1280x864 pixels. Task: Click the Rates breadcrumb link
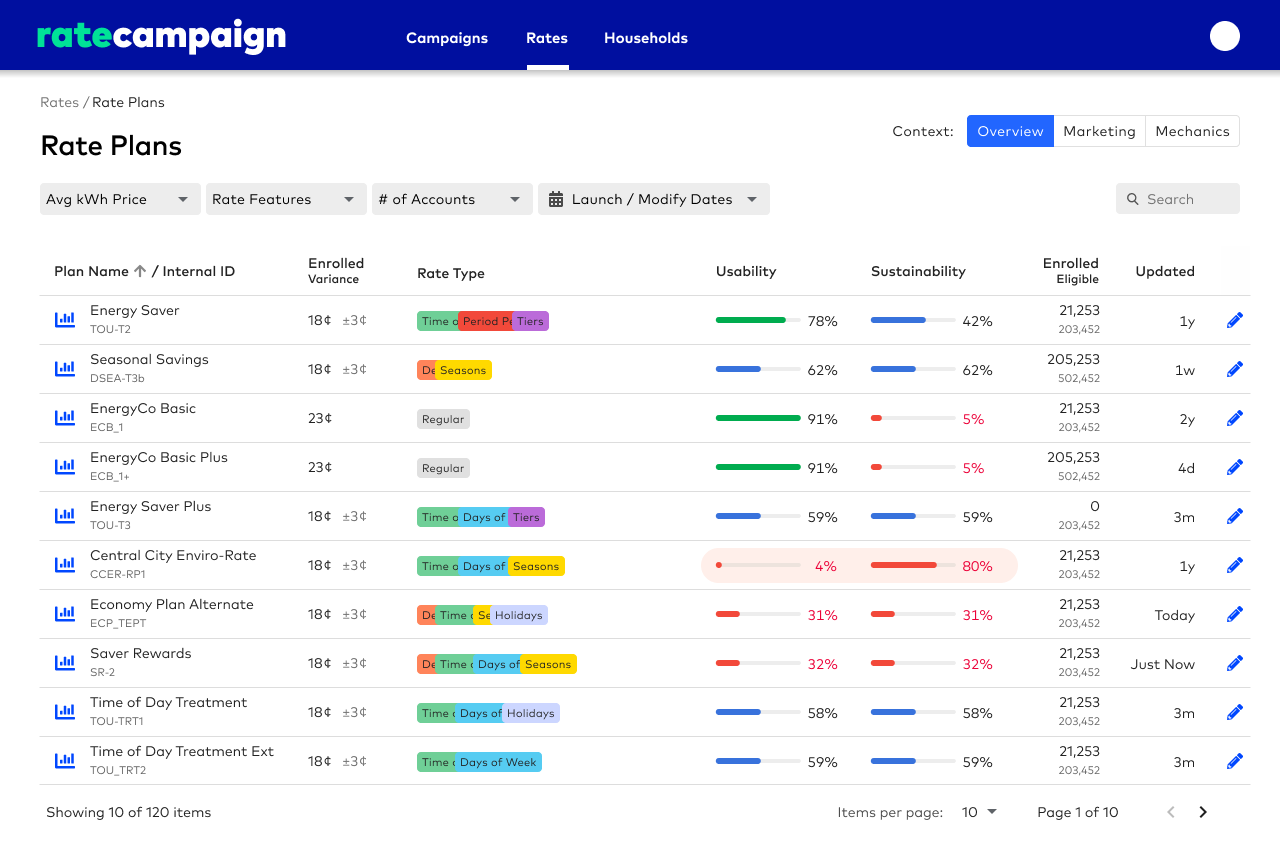pos(59,102)
